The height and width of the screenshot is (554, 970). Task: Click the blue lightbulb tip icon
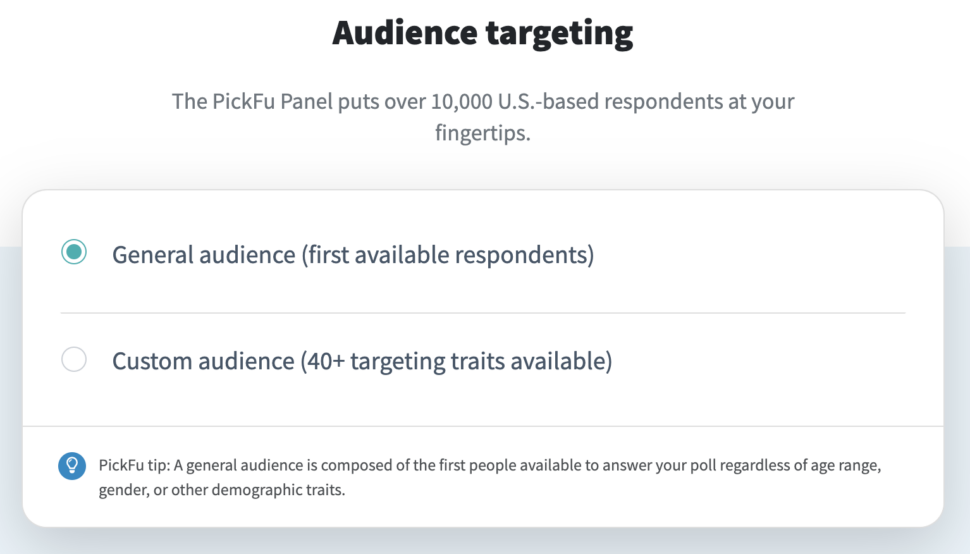coord(72,466)
